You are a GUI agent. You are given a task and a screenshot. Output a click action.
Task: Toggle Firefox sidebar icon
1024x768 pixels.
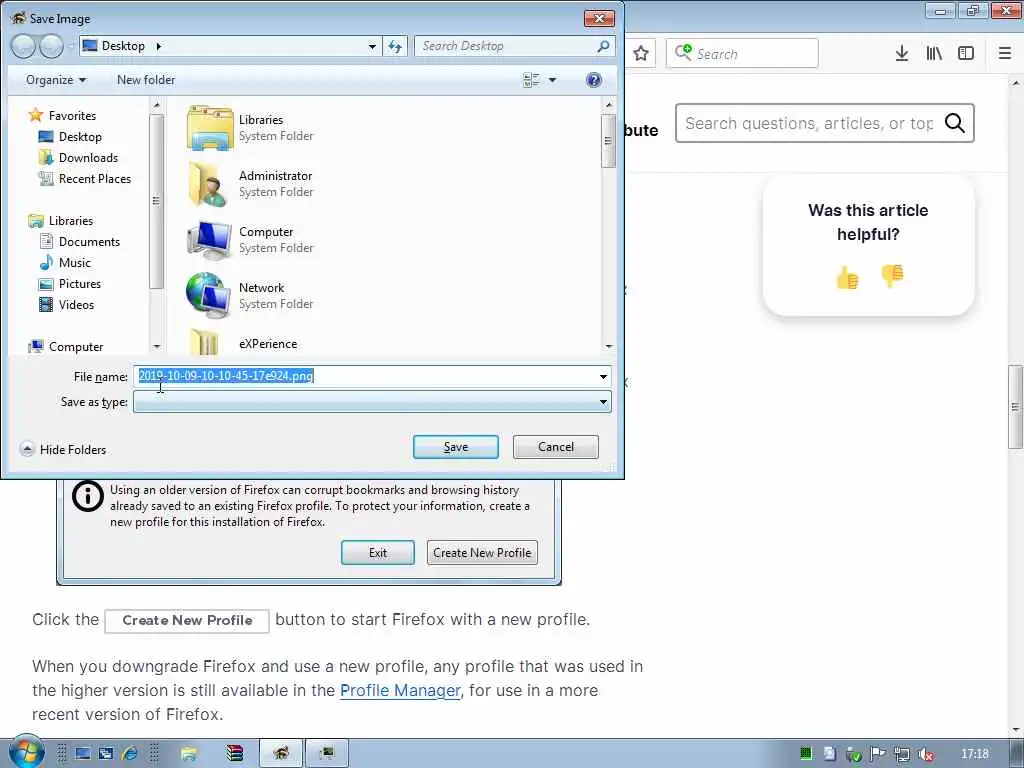(x=966, y=54)
